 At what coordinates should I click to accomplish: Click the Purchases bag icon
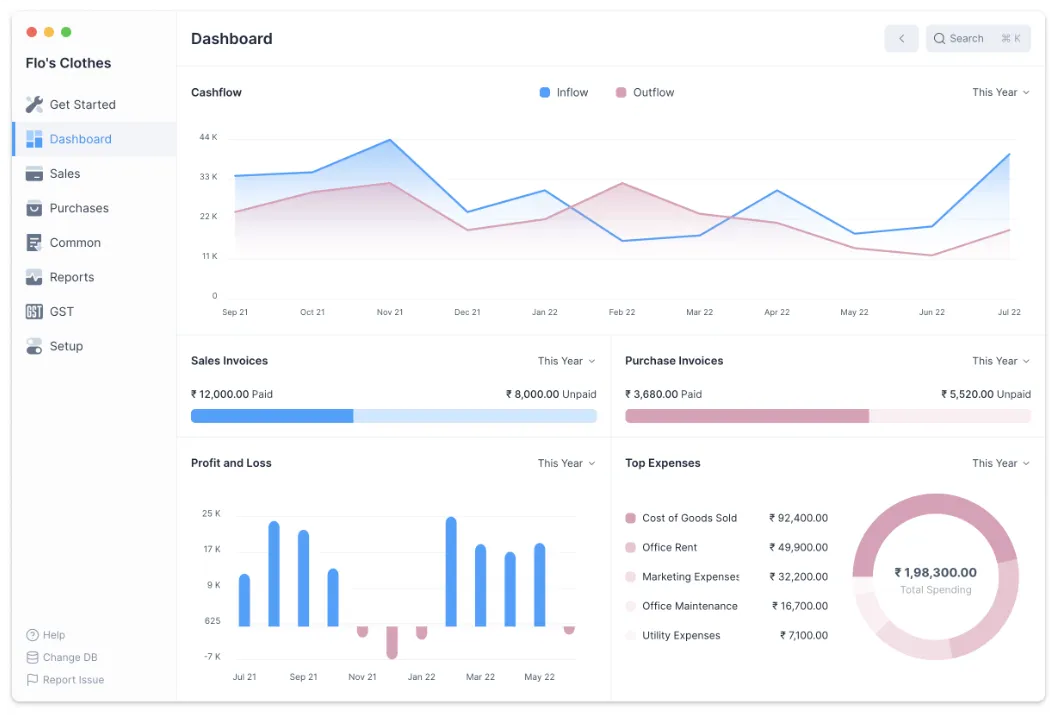34,208
